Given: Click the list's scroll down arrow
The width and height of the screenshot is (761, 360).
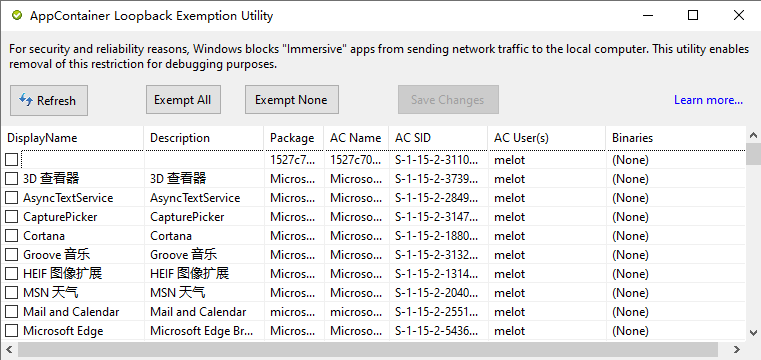Looking at the screenshot, I should click(x=753, y=332).
